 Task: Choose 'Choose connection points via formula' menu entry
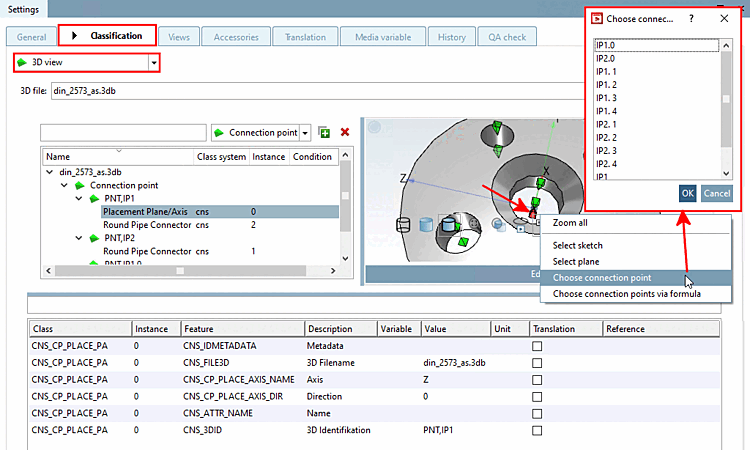click(x=626, y=293)
